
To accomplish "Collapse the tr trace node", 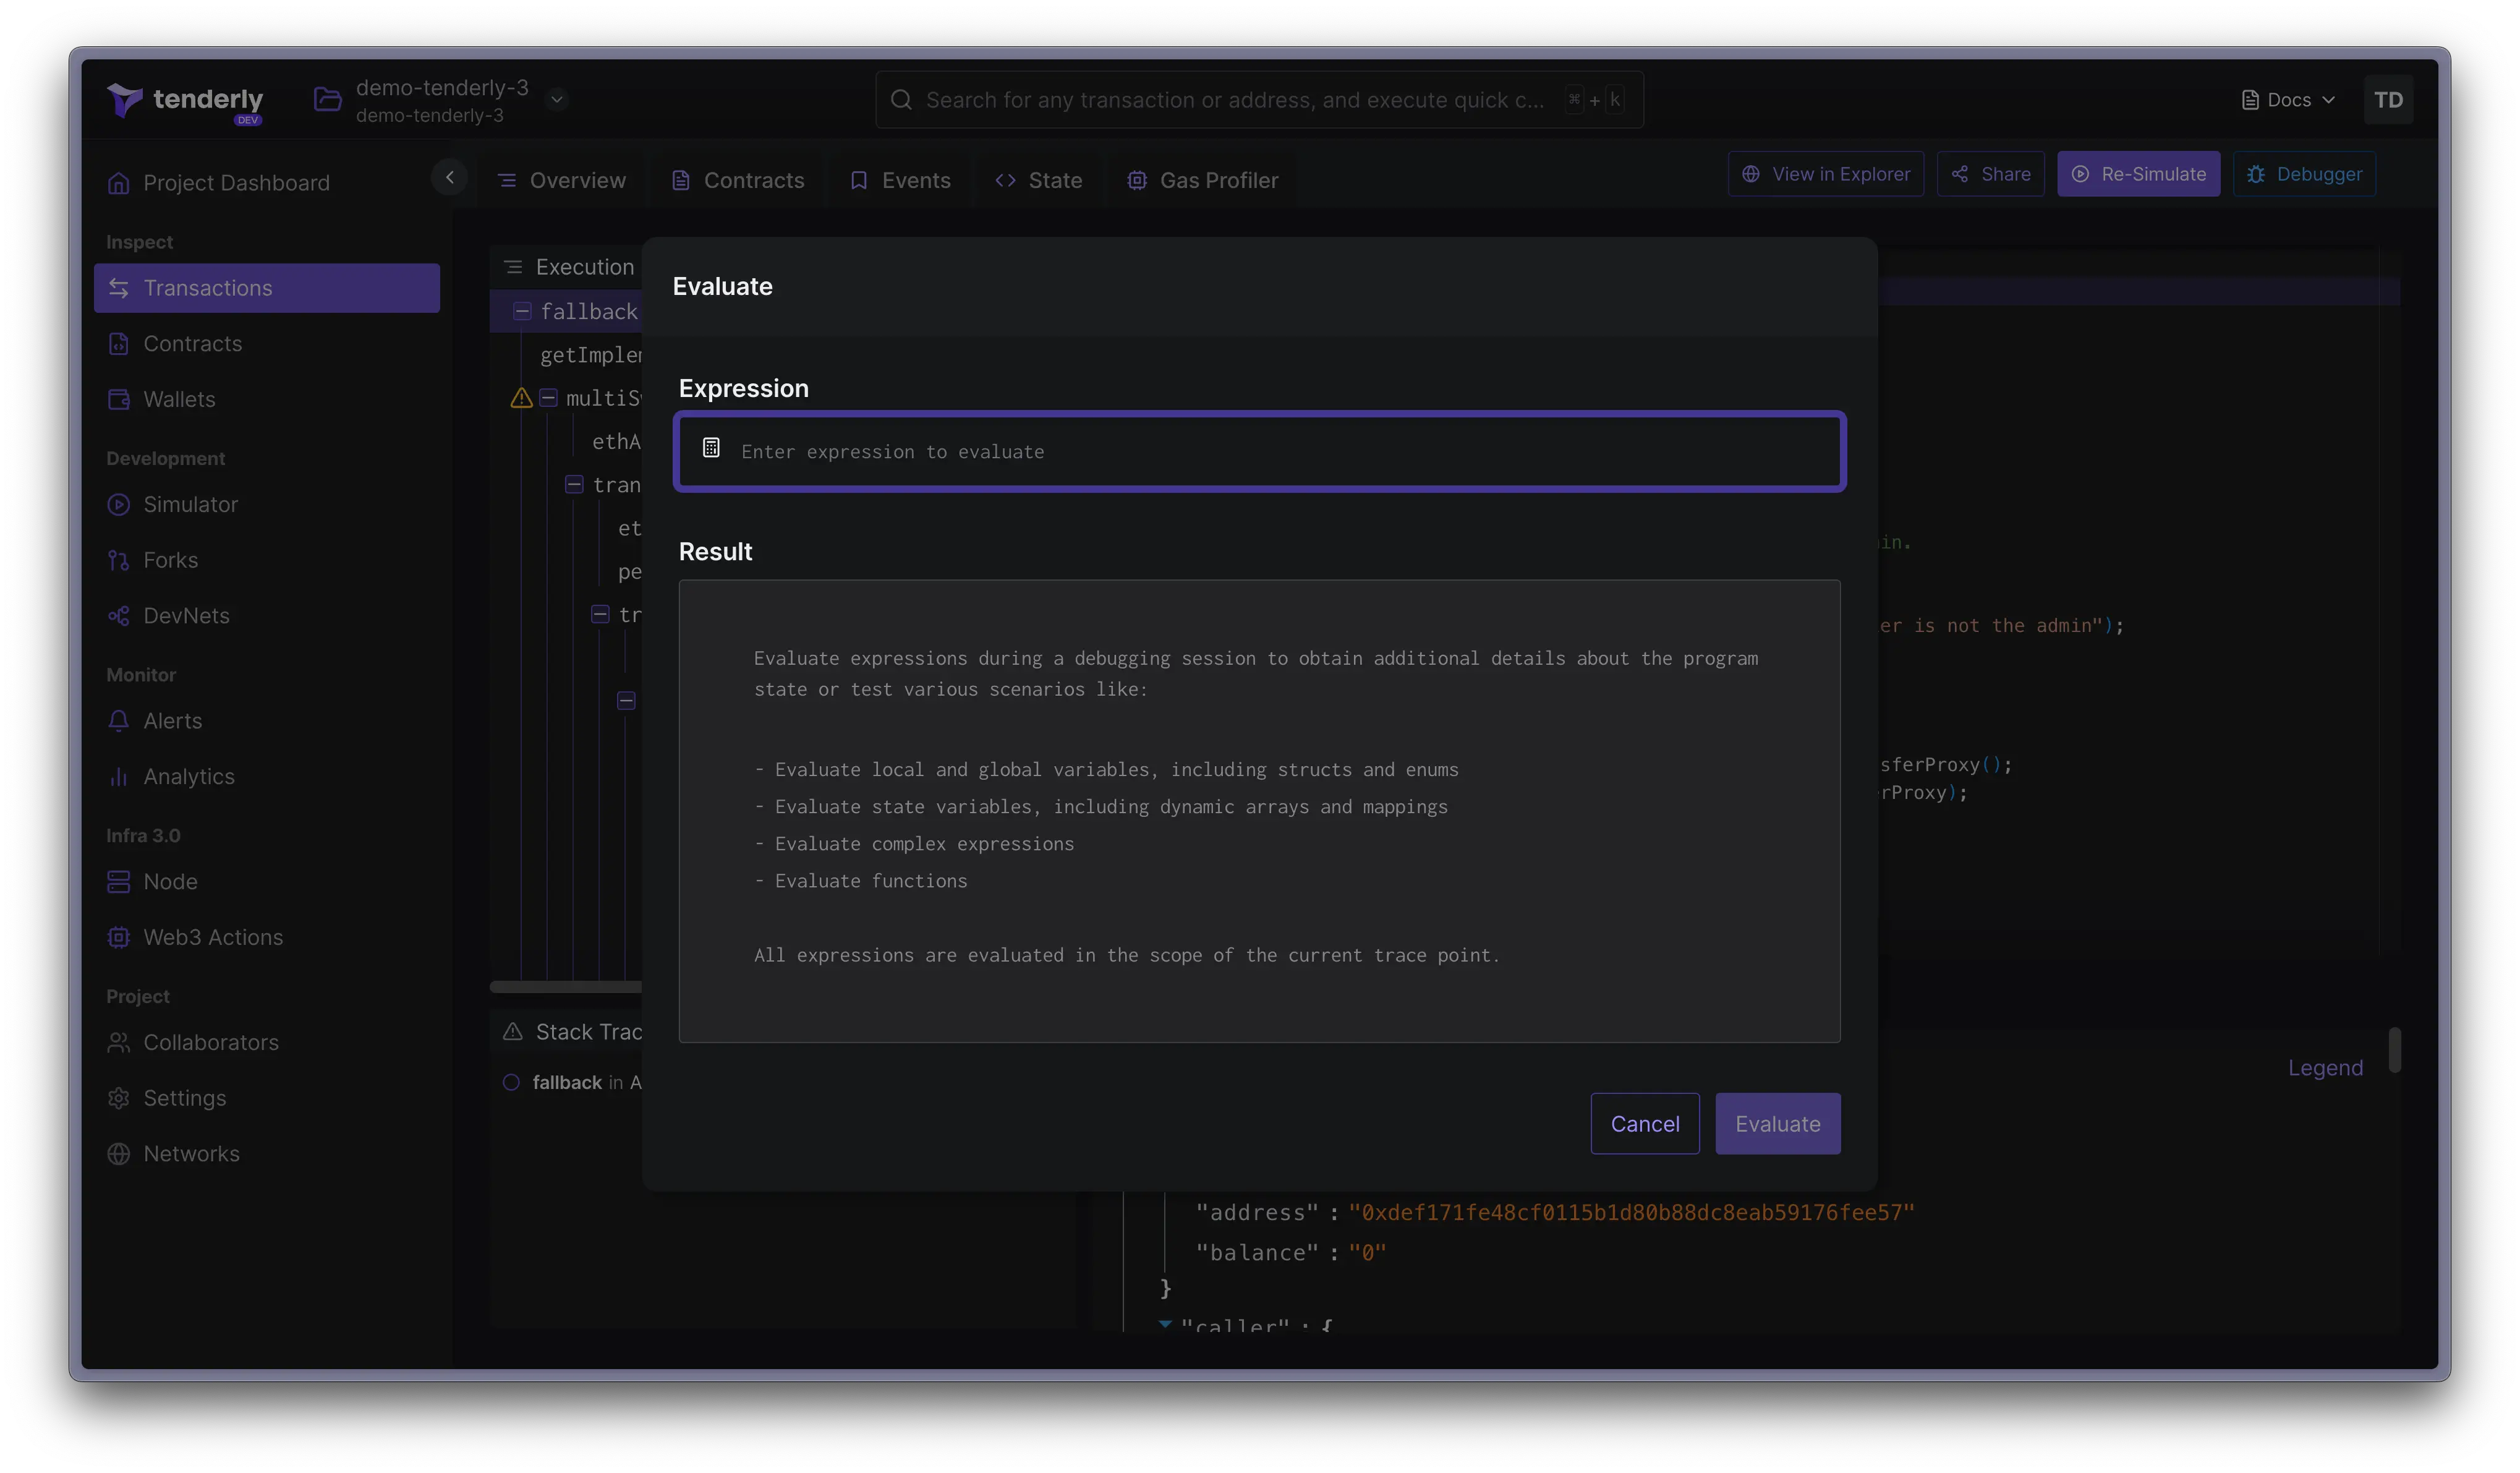I will pyautogui.click(x=600, y=615).
